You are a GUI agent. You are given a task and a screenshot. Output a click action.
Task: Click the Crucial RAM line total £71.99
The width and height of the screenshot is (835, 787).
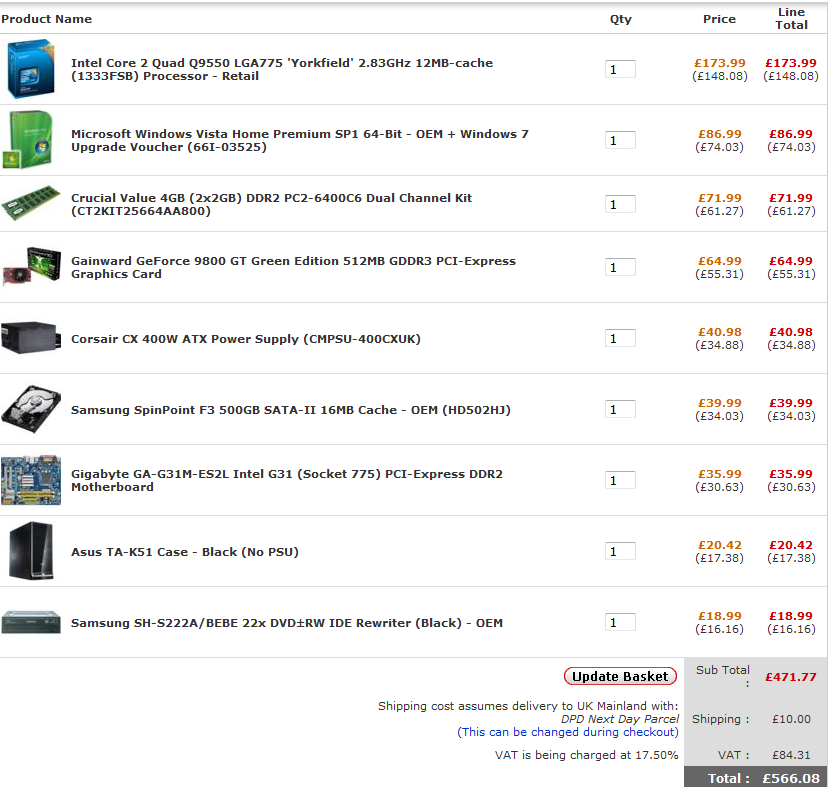pyautogui.click(x=791, y=198)
